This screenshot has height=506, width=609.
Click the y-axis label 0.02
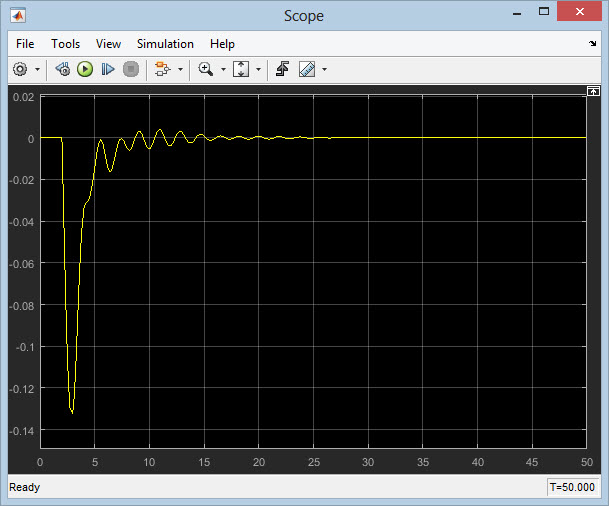click(24, 97)
